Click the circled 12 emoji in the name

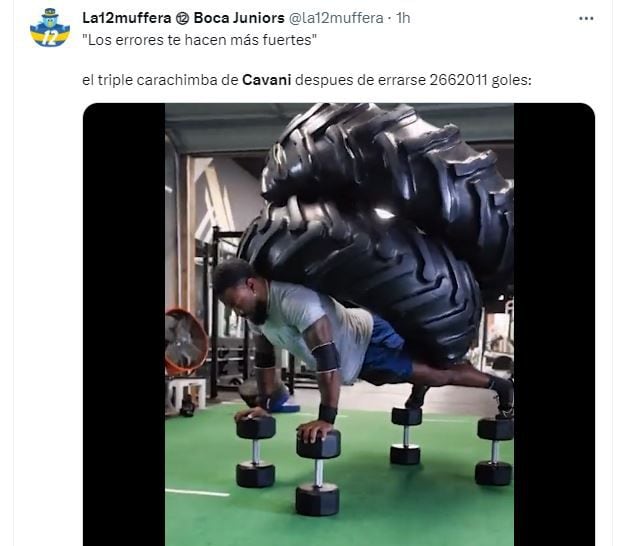coord(183,18)
